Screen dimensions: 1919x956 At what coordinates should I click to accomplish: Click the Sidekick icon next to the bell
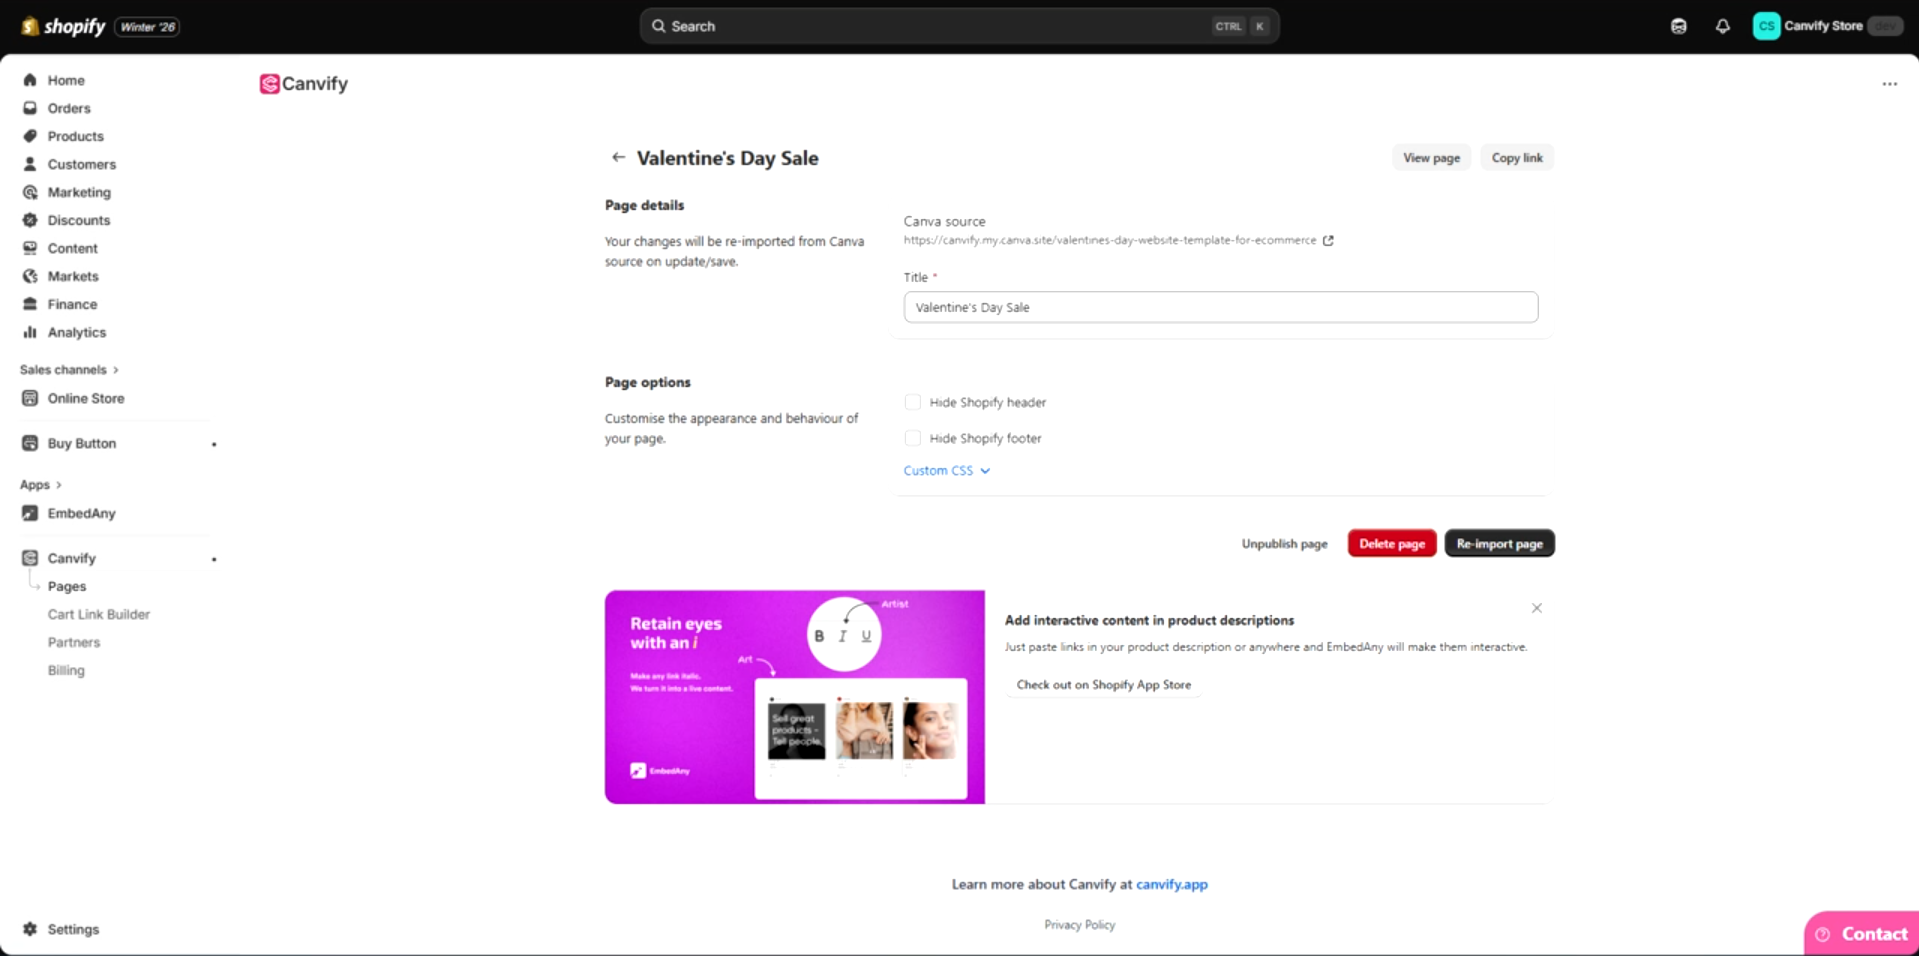pyautogui.click(x=1678, y=26)
